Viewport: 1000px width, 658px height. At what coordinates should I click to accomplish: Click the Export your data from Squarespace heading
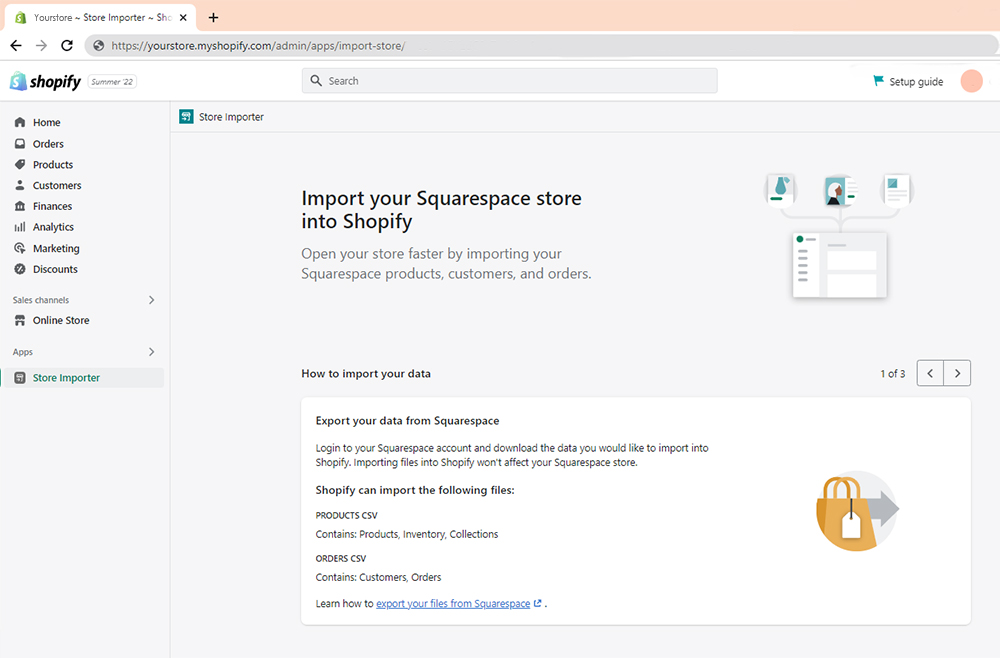408,421
